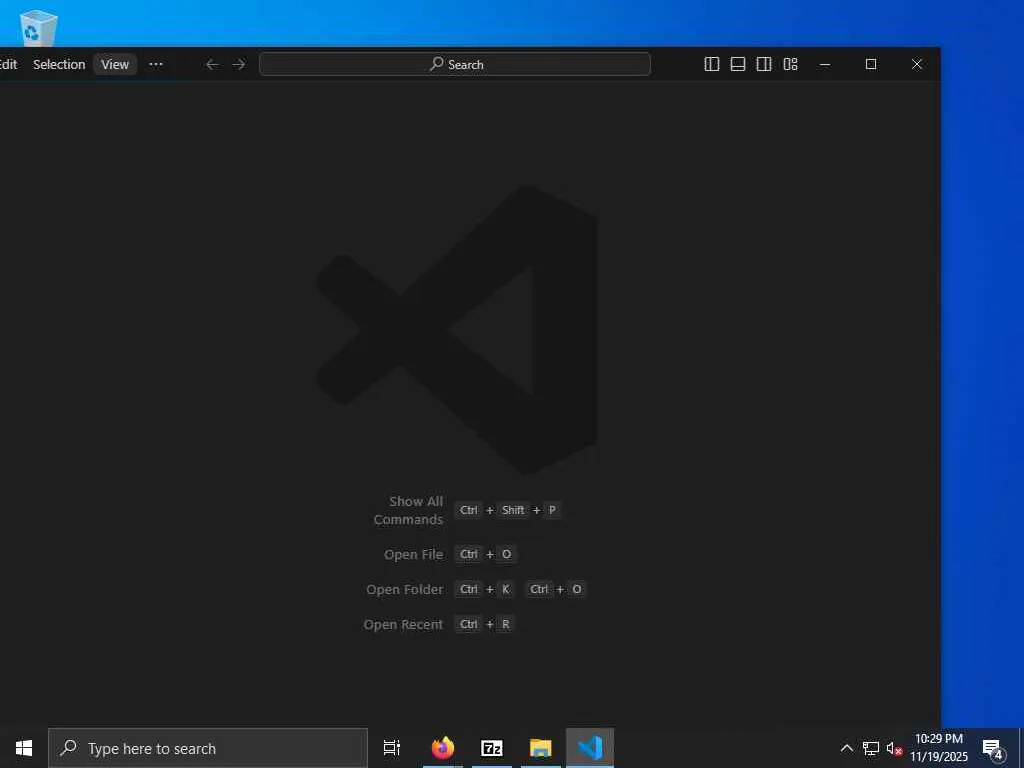Click the 'R' key hint for Open Recent
This screenshot has height=768, width=1024.
pyautogui.click(x=505, y=624)
